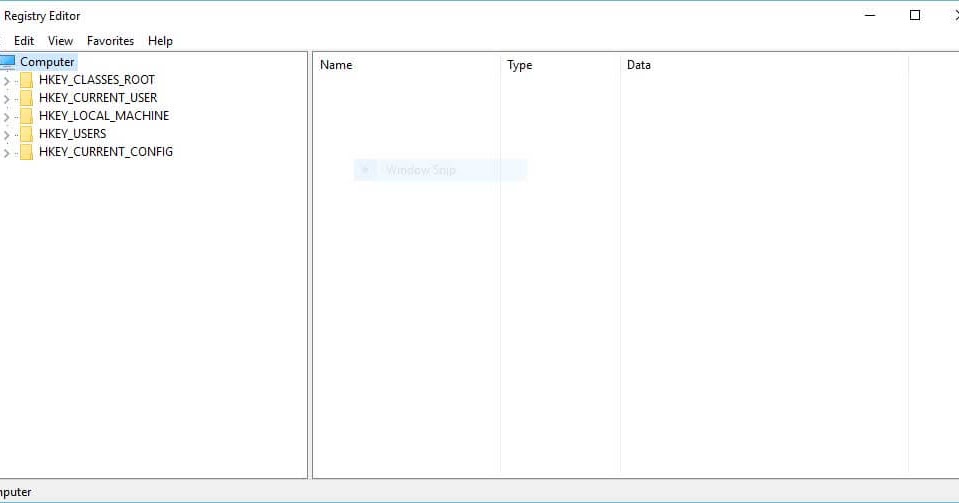Select the HKEY_USERS text label
The height and width of the screenshot is (503, 959).
[x=72, y=134]
